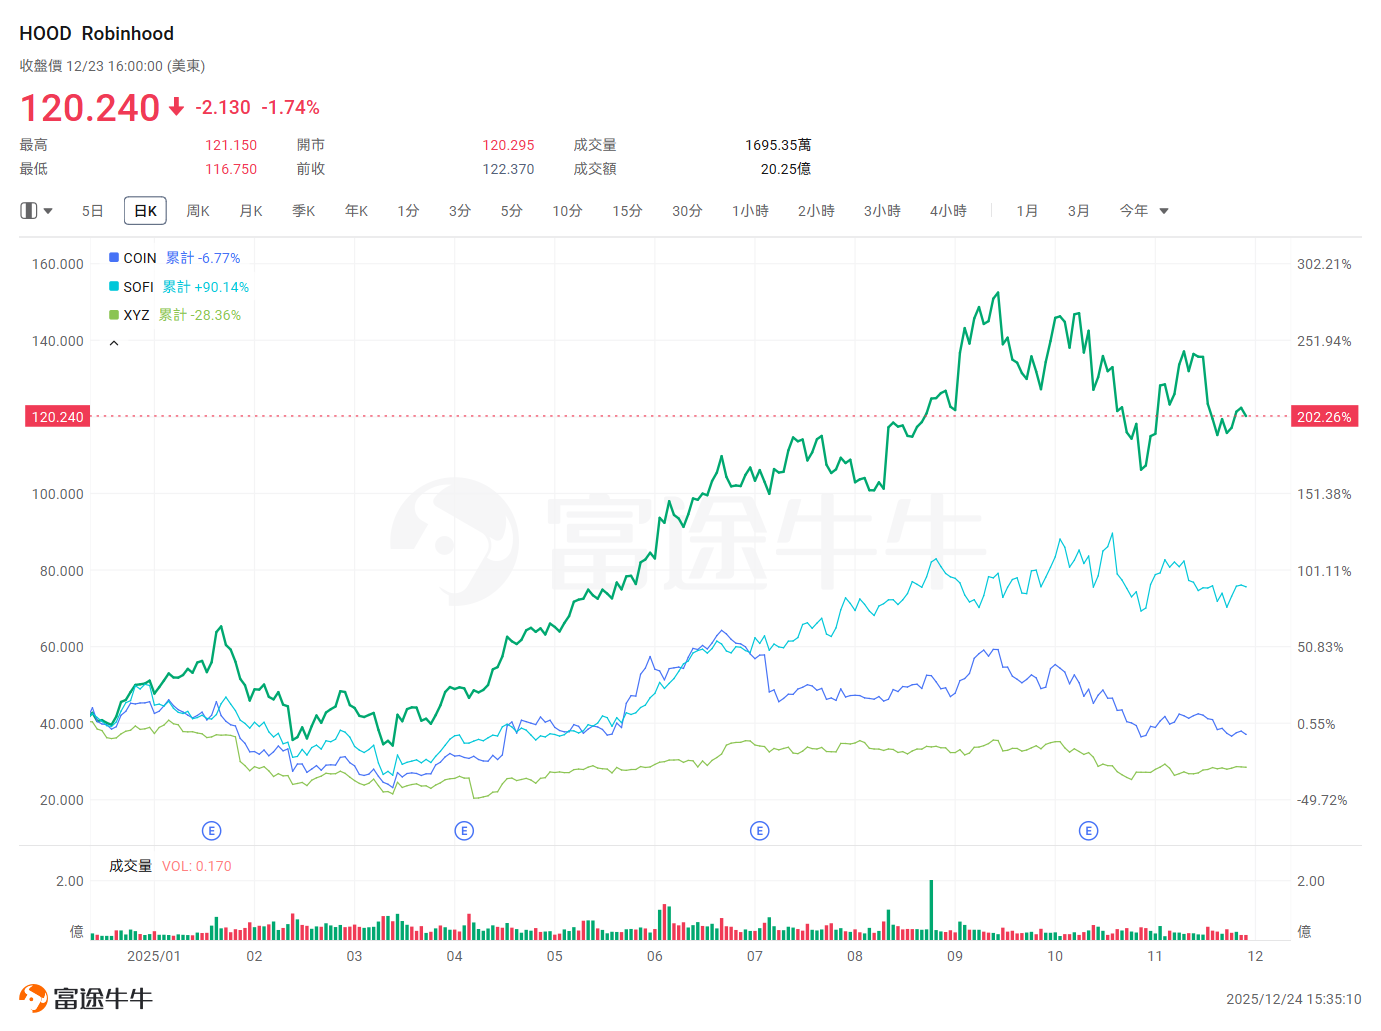Choose the 1小時 interval button
The image size is (1381, 1031).
750,211
